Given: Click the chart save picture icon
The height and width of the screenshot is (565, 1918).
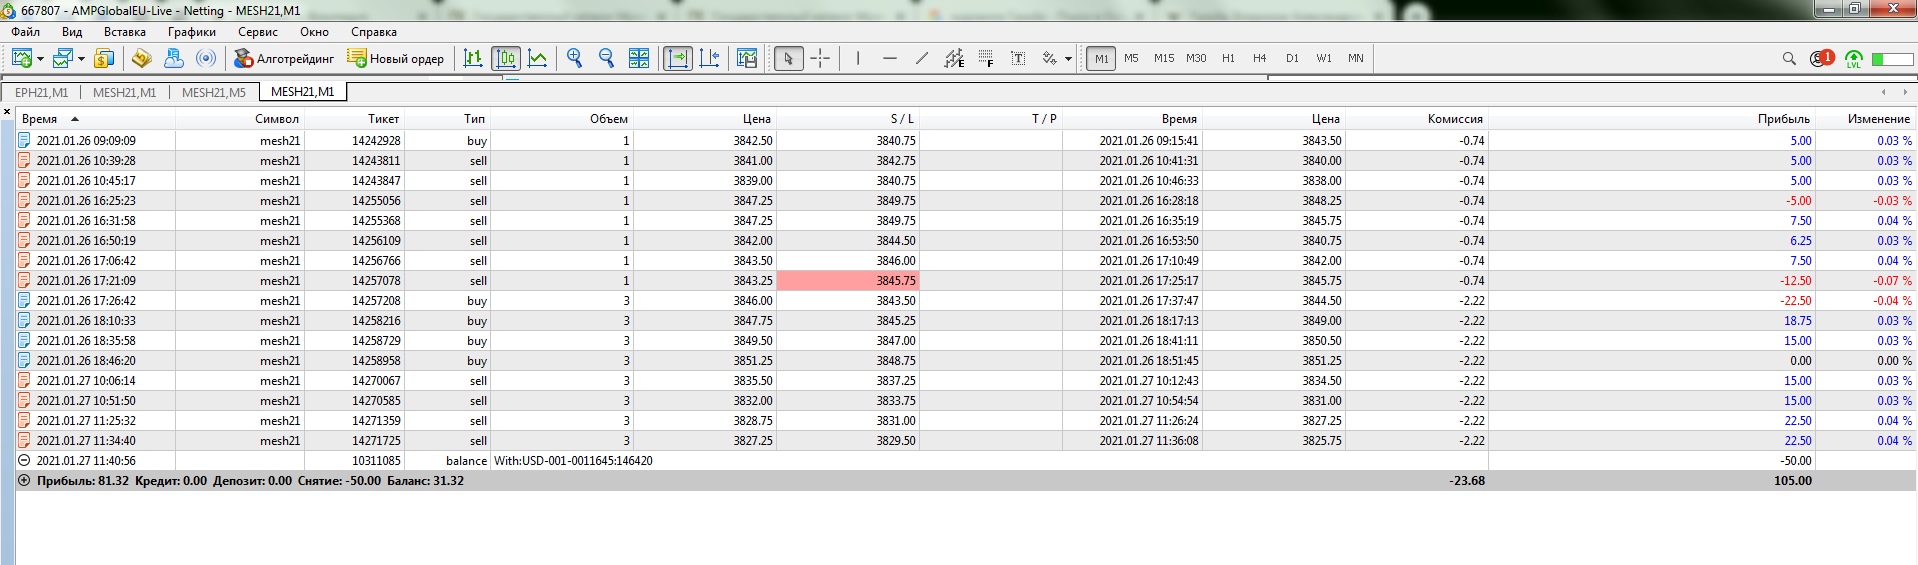Looking at the screenshot, I should point(747,58).
